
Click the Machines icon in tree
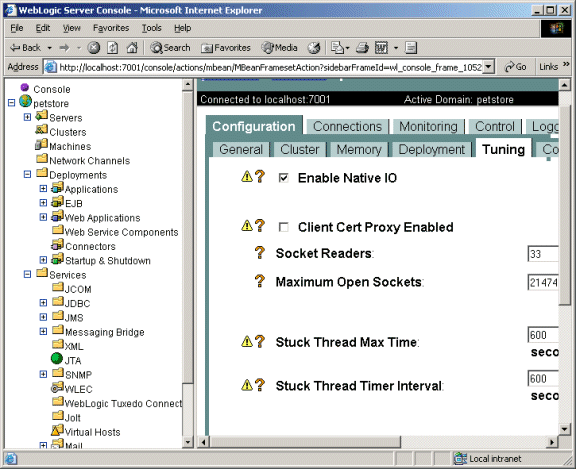tap(42, 144)
